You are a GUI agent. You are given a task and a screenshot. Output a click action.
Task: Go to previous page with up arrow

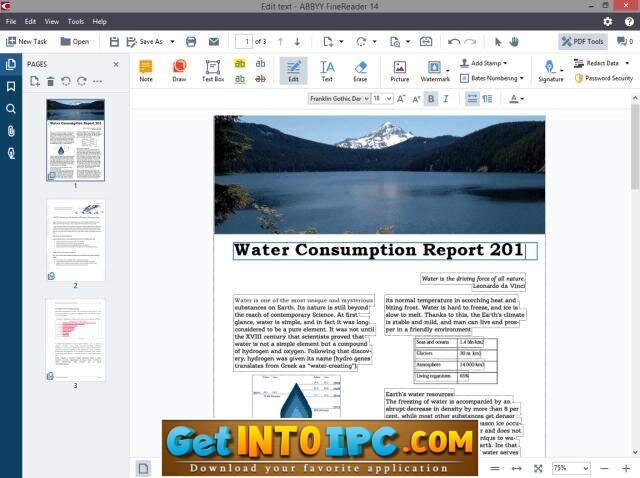280,41
